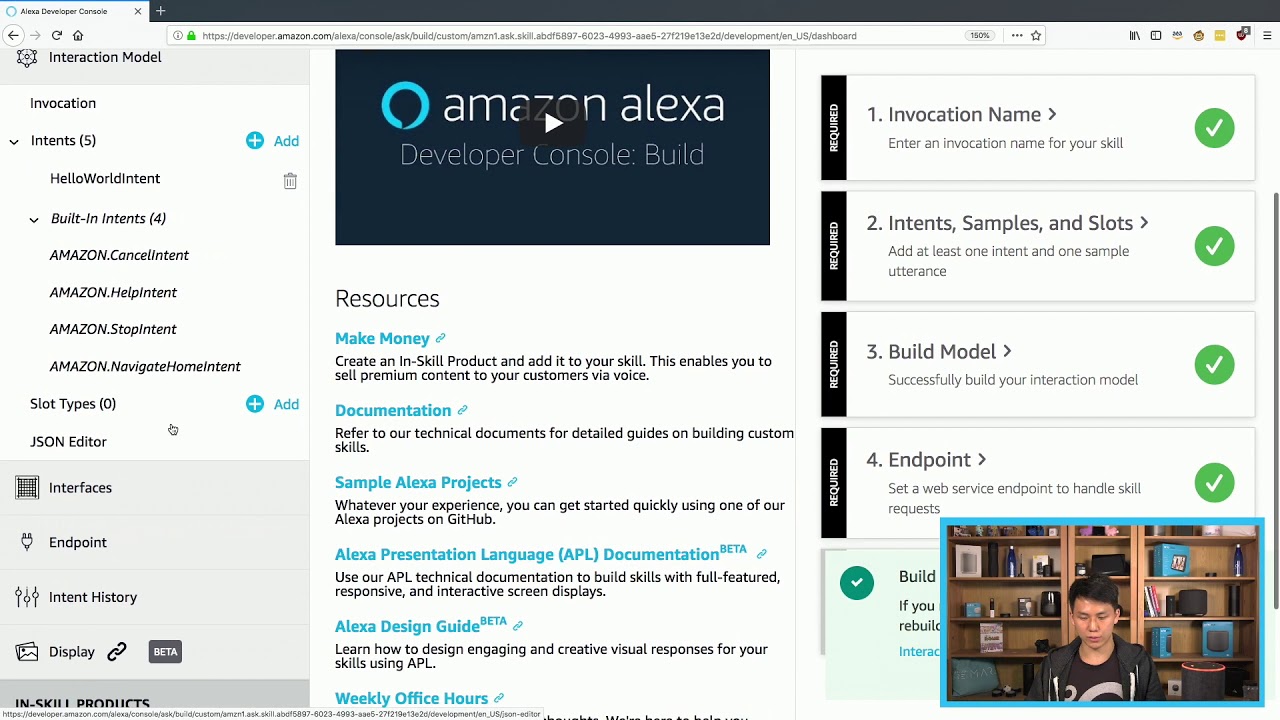Viewport: 1280px width, 720px height.
Task: Open the Sample Alexa Projects link
Action: coord(418,482)
